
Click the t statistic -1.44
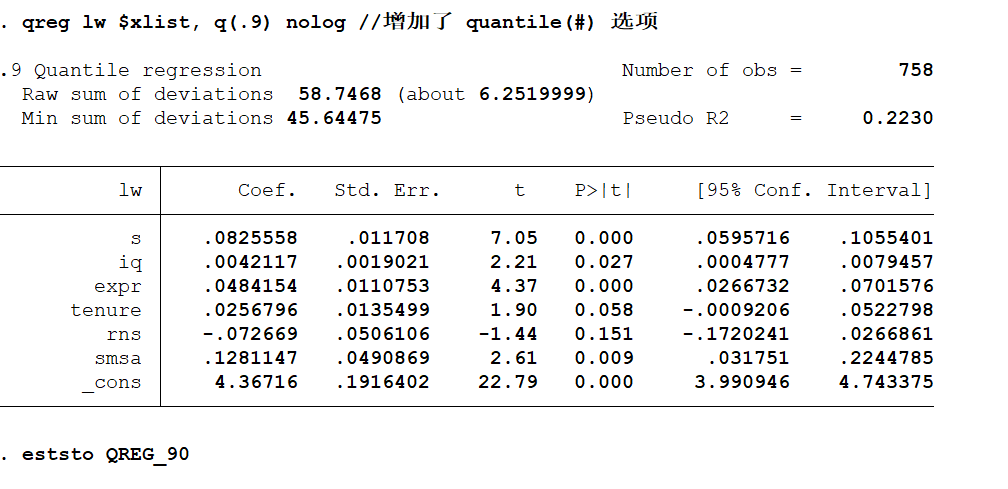click(508, 334)
